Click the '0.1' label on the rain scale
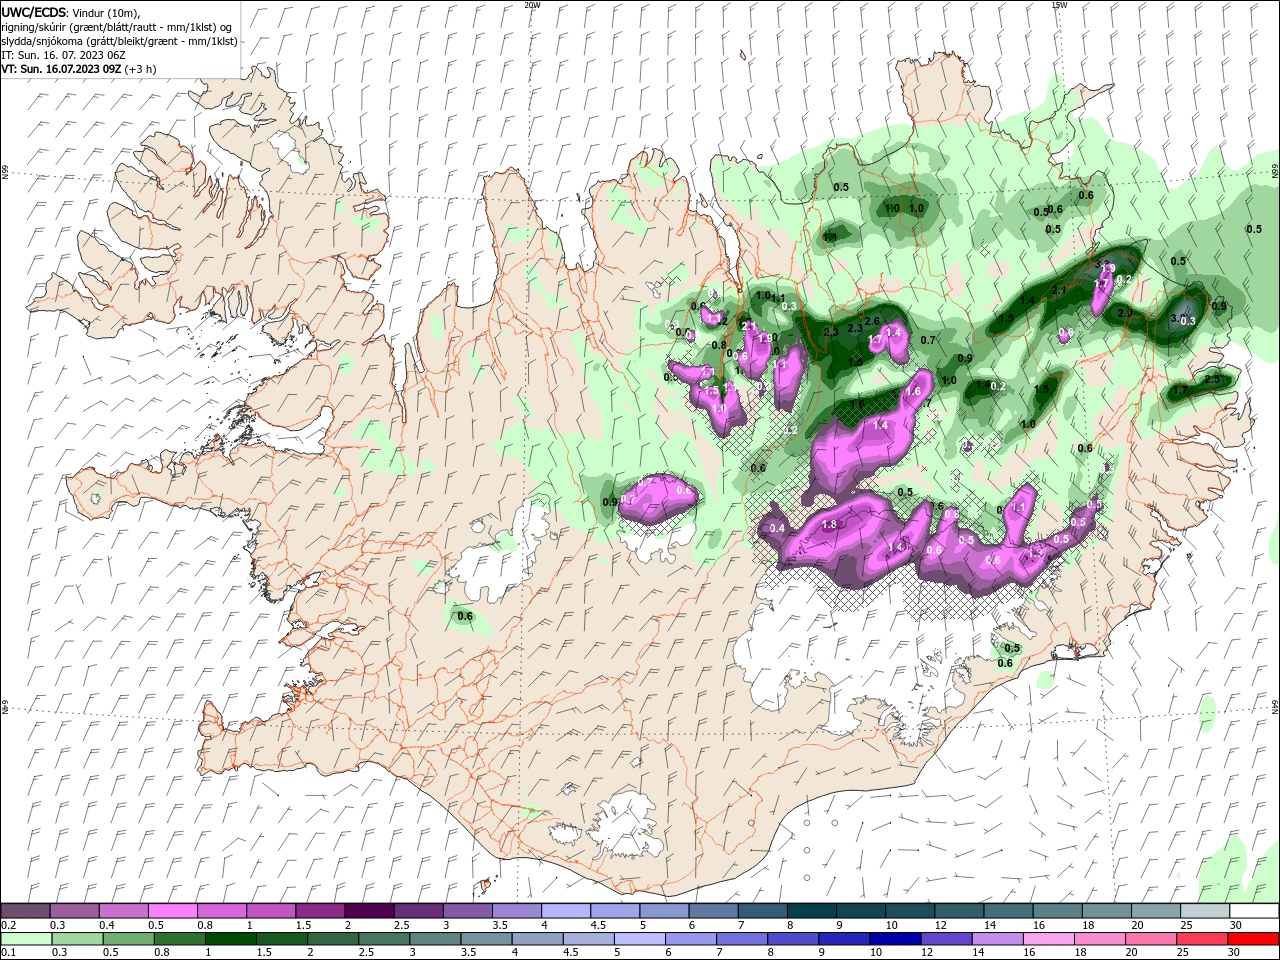 [x=7, y=953]
